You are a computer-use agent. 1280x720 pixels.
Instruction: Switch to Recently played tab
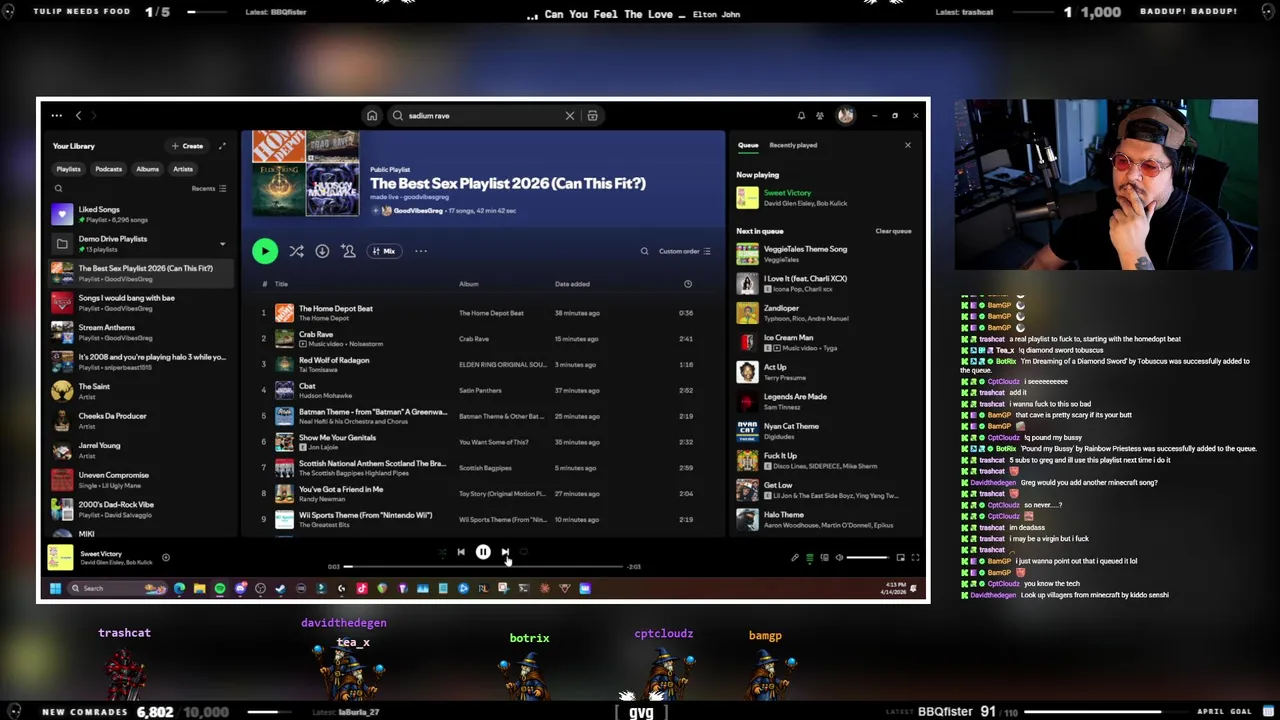pyautogui.click(x=793, y=145)
